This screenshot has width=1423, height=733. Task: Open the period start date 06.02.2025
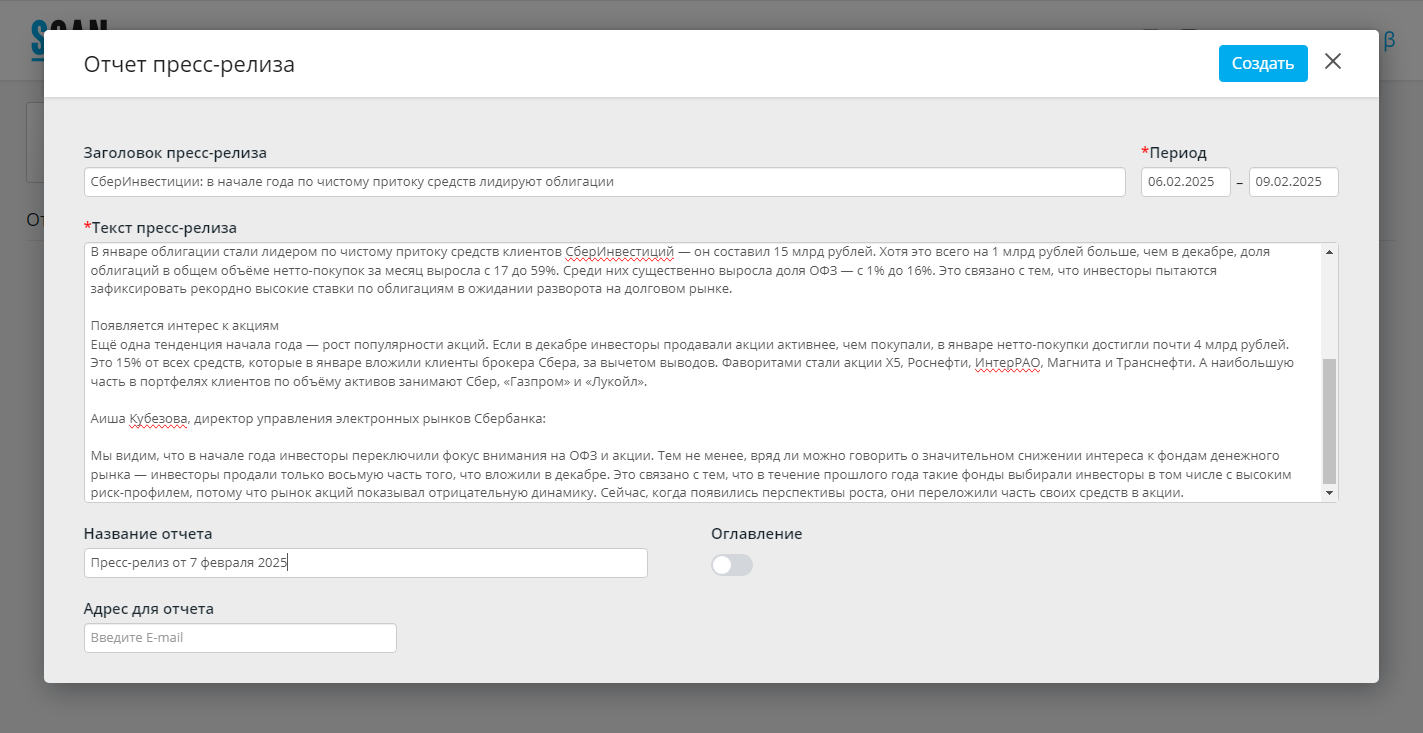[x=1186, y=182]
